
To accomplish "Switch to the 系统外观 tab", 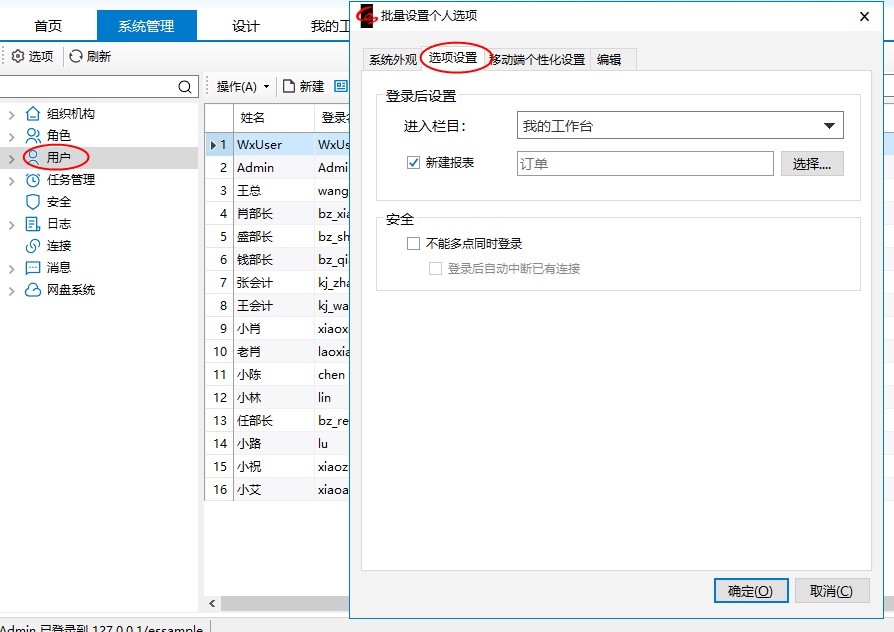I will pyautogui.click(x=392, y=60).
